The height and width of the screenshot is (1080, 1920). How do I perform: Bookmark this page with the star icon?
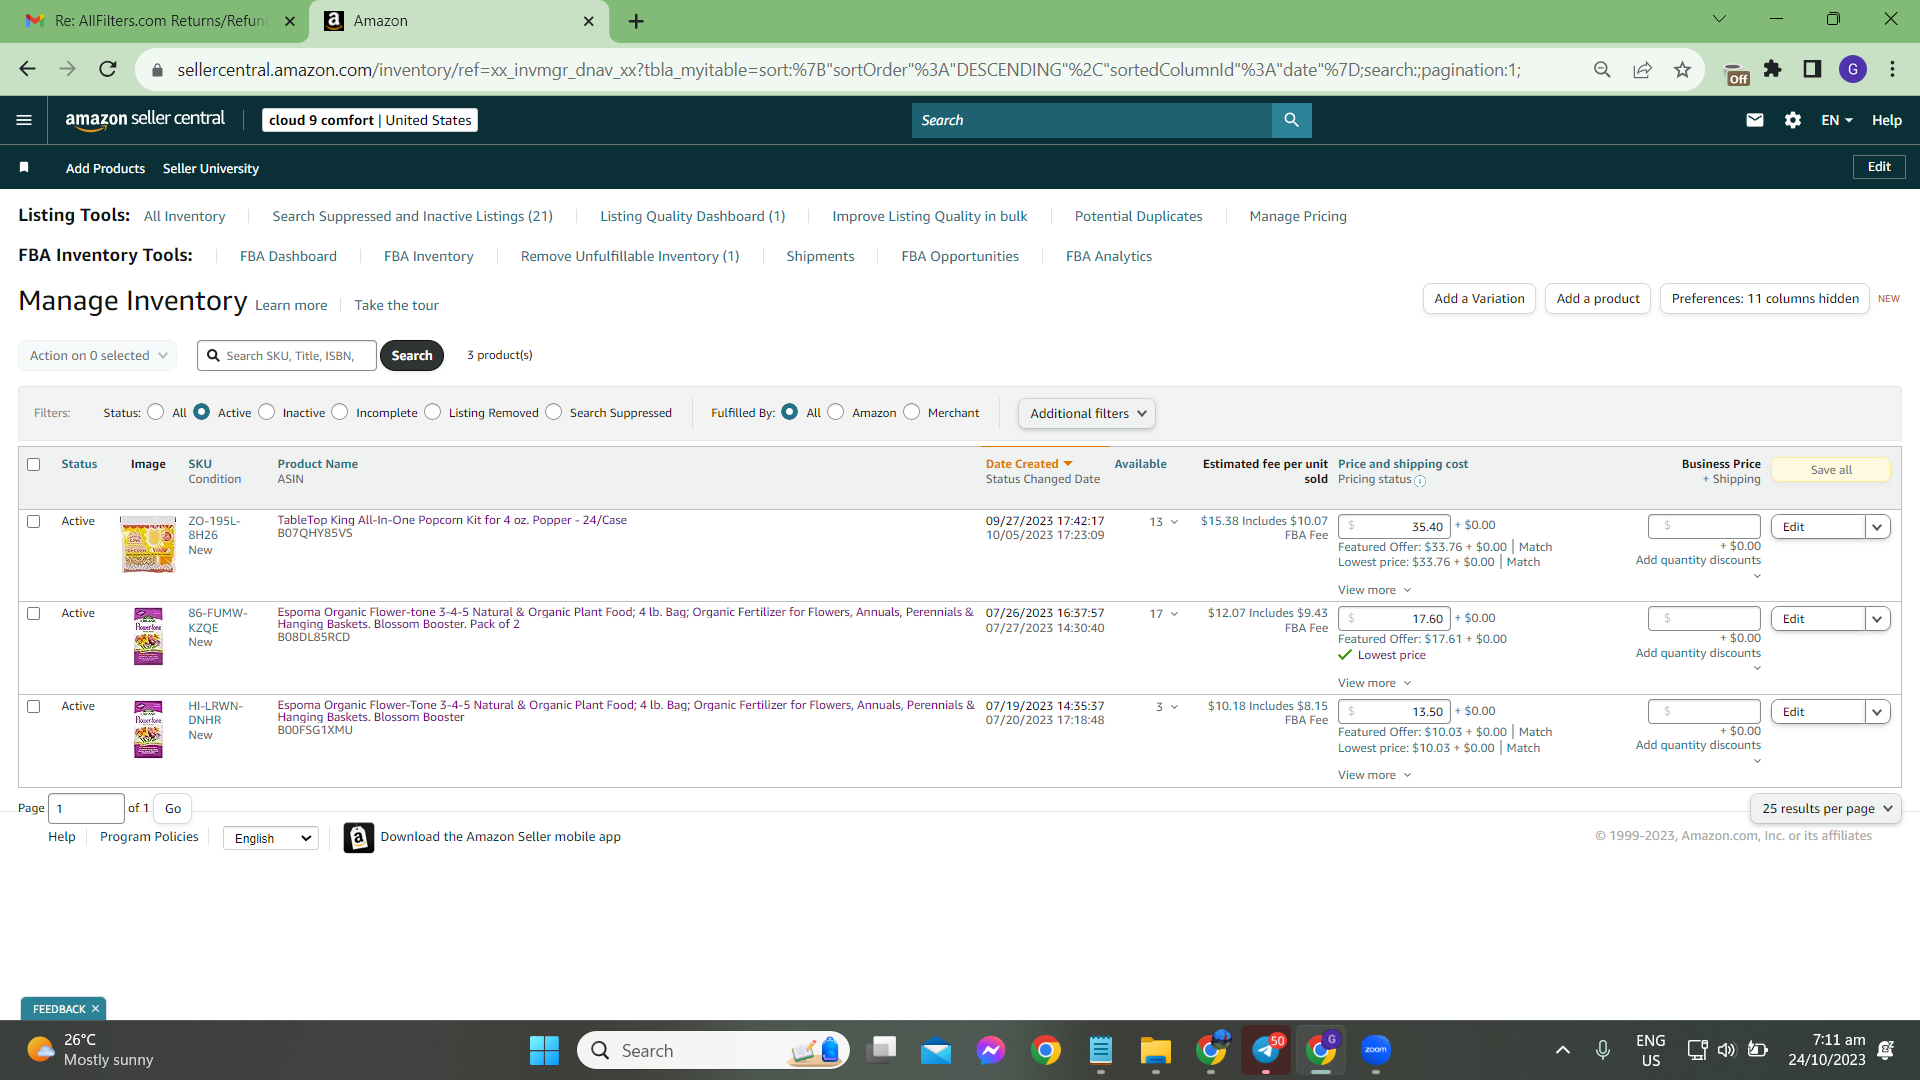click(x=1682, y=69)
